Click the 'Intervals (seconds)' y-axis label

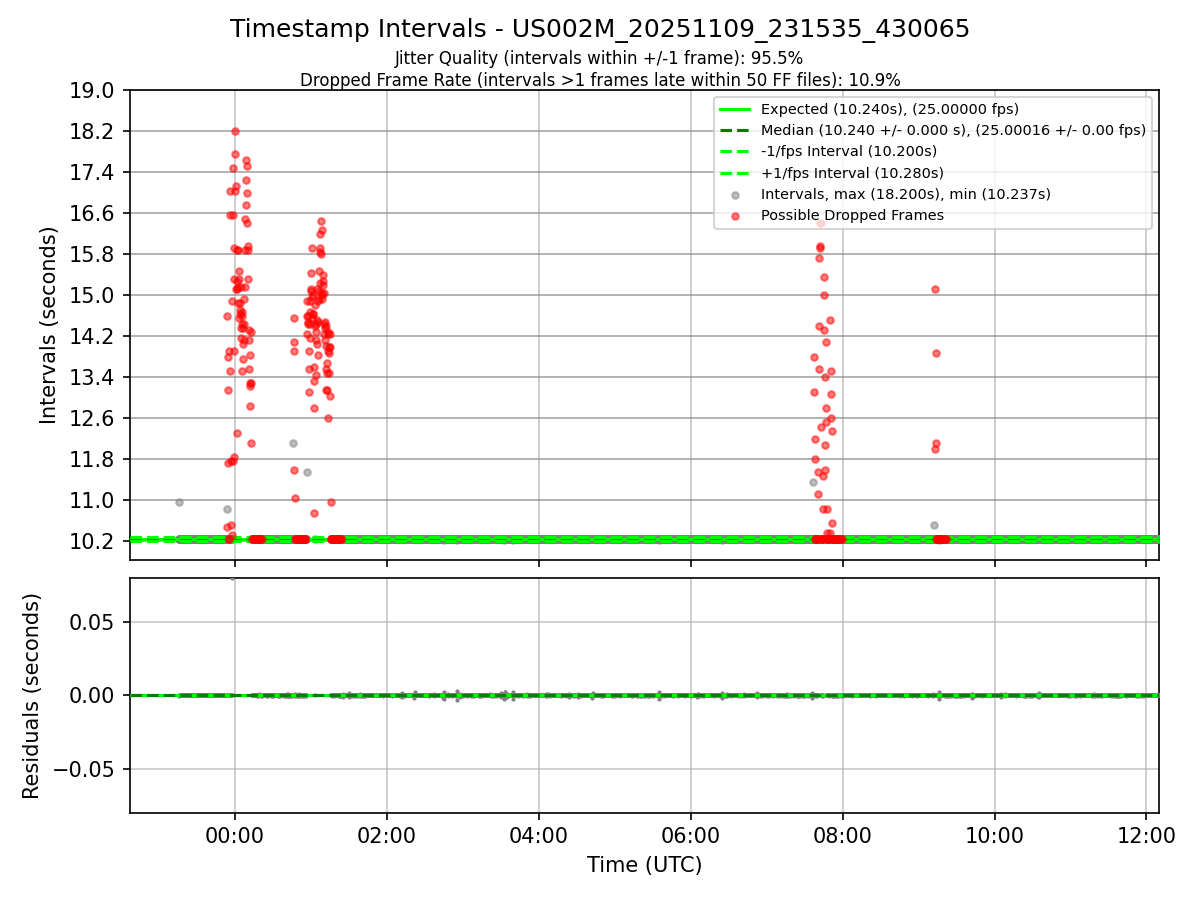[48, 325]
